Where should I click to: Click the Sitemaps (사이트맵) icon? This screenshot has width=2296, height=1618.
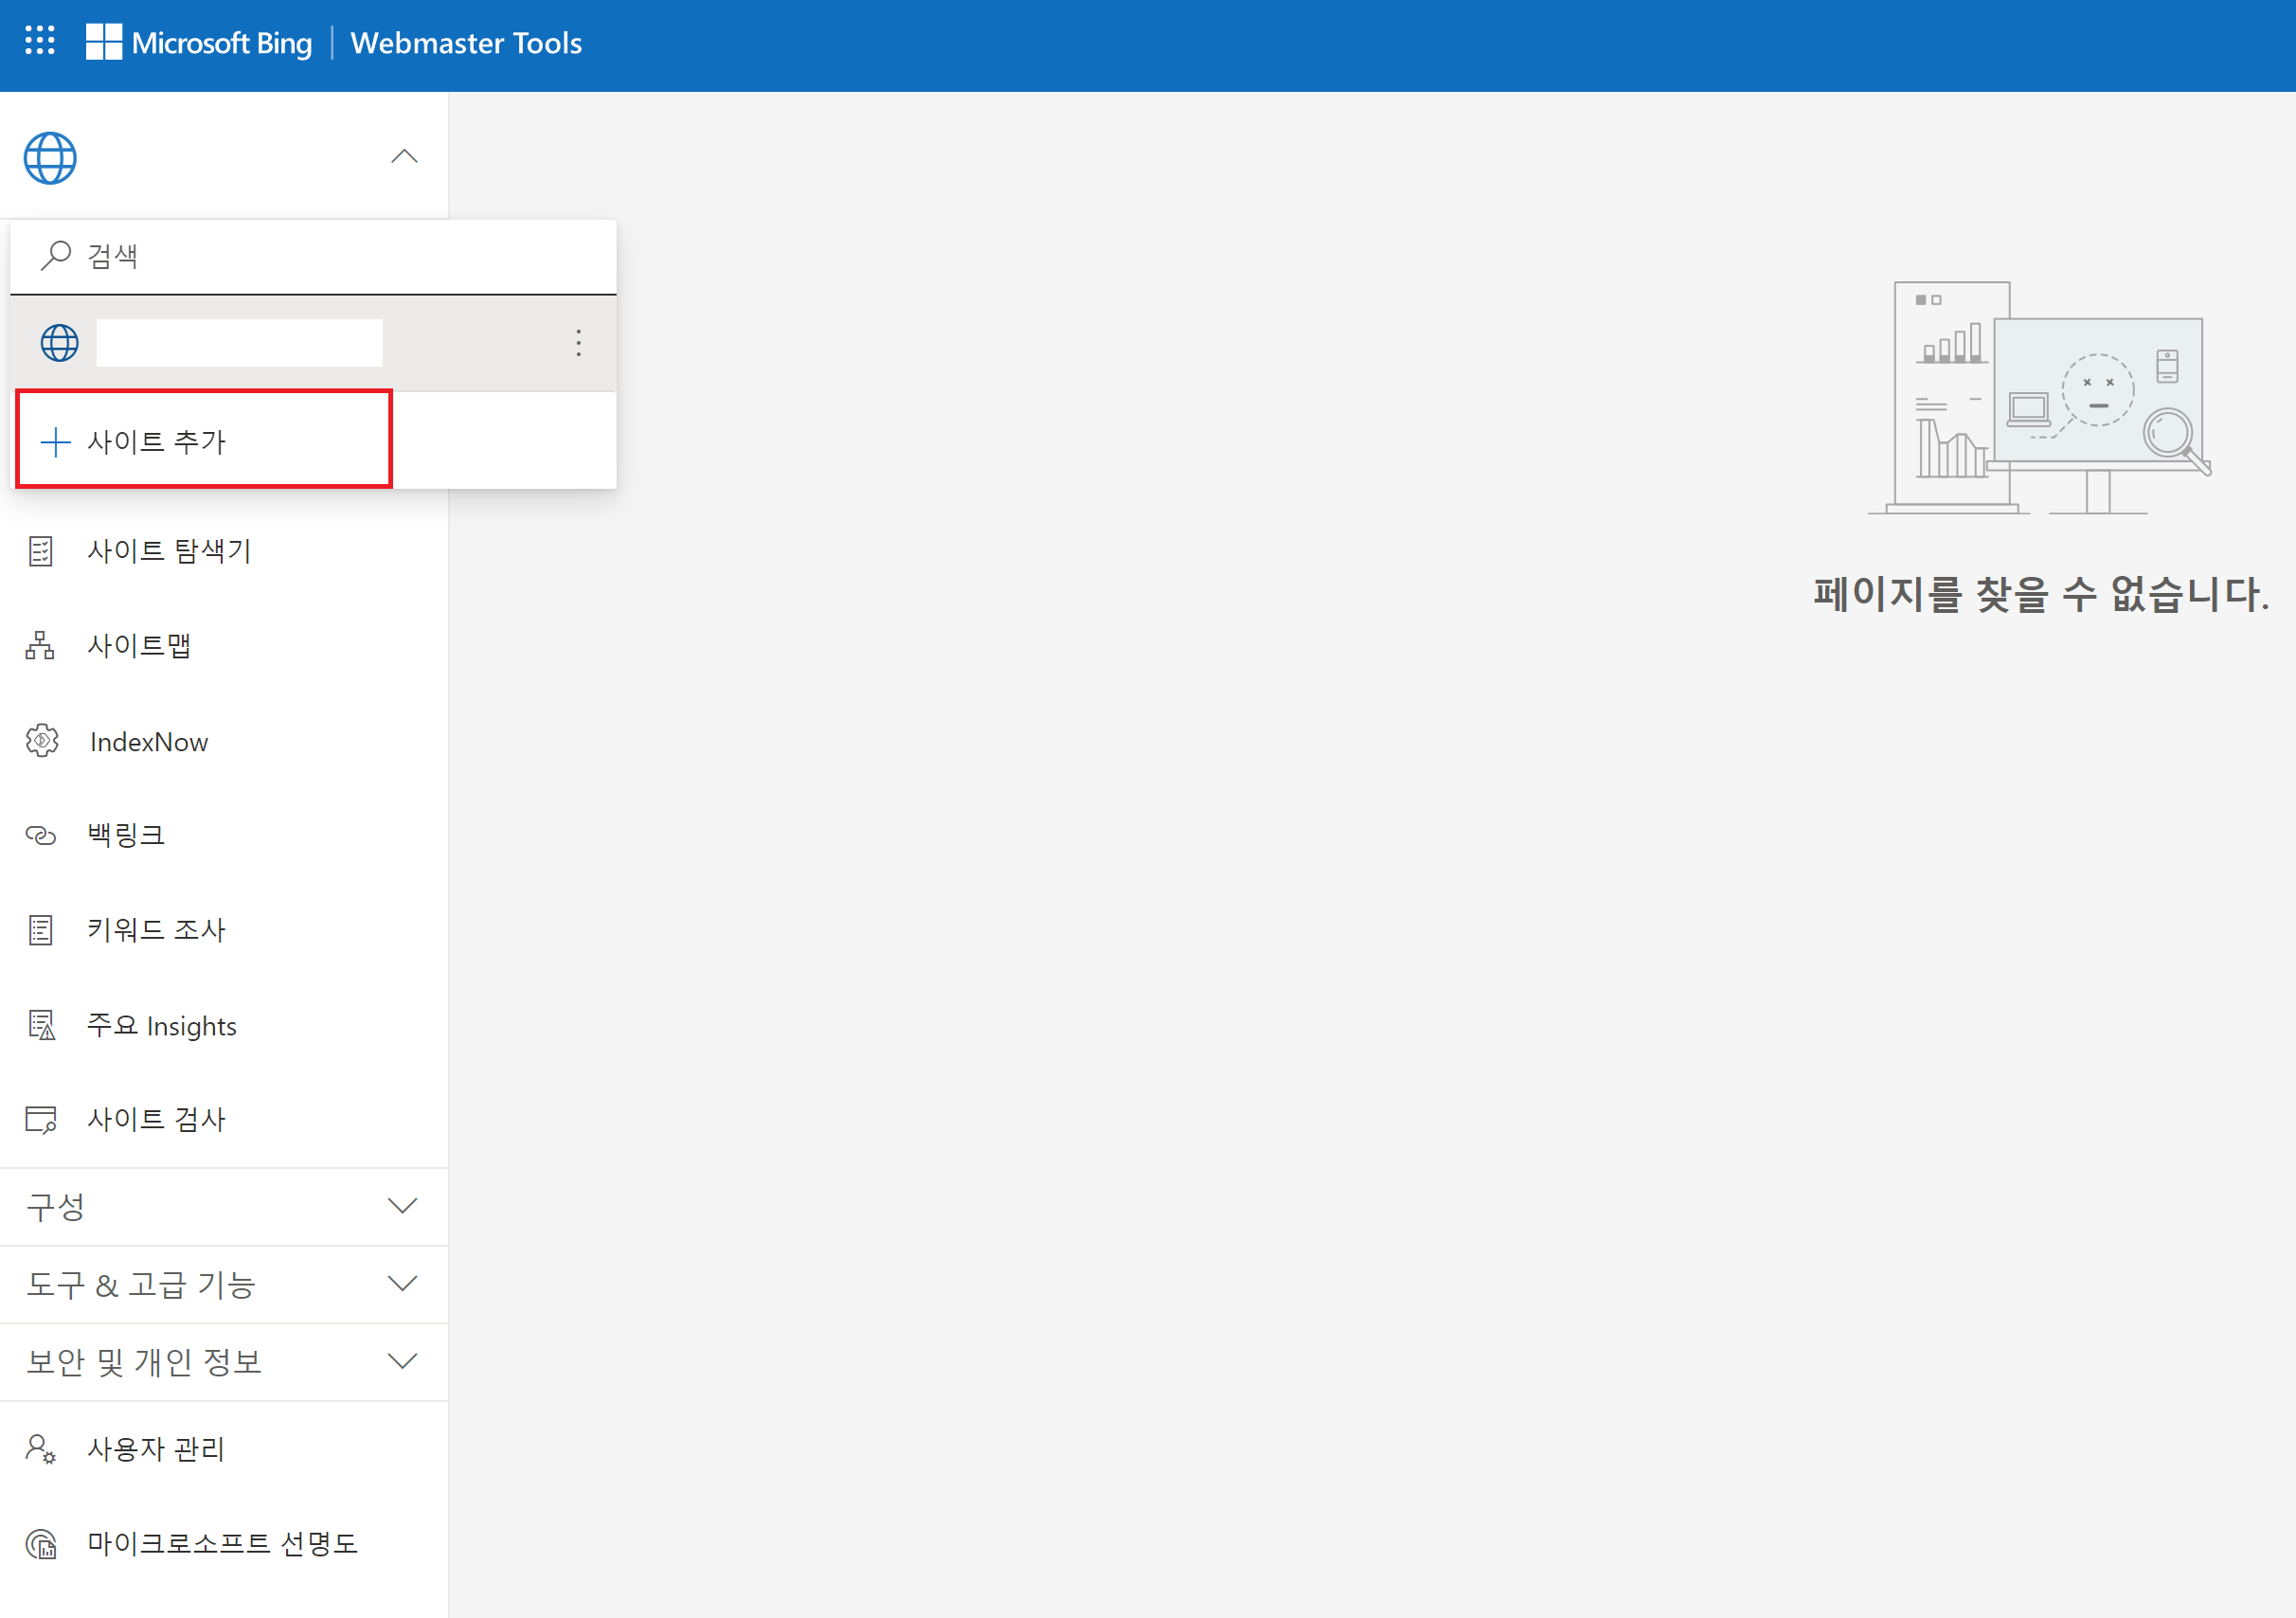click(40, 646)
